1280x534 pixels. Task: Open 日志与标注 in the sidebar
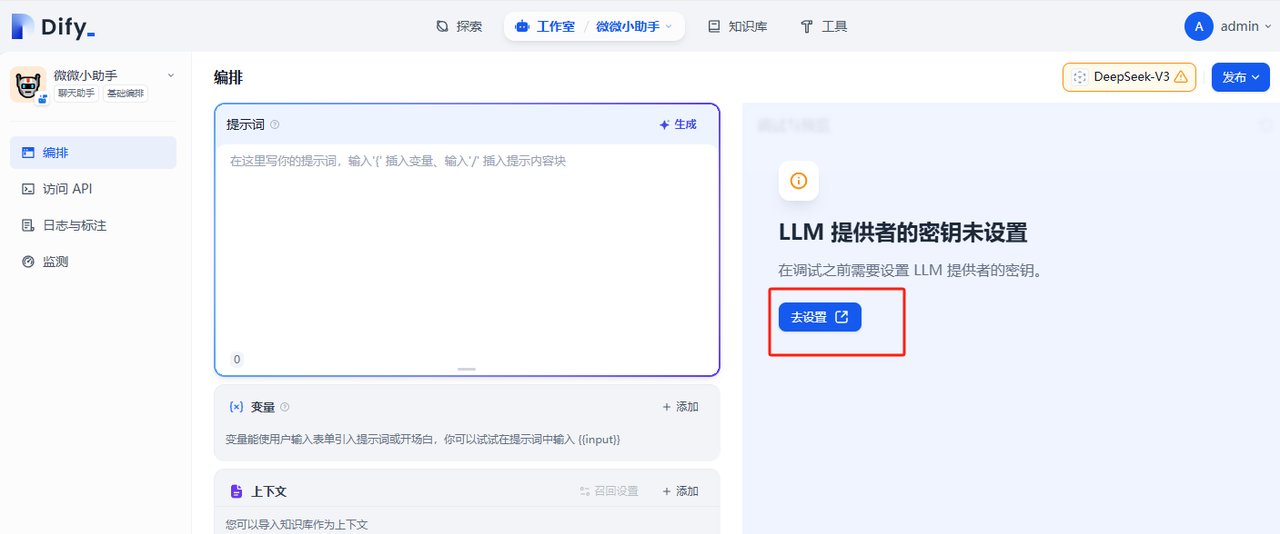coord(93,225)
